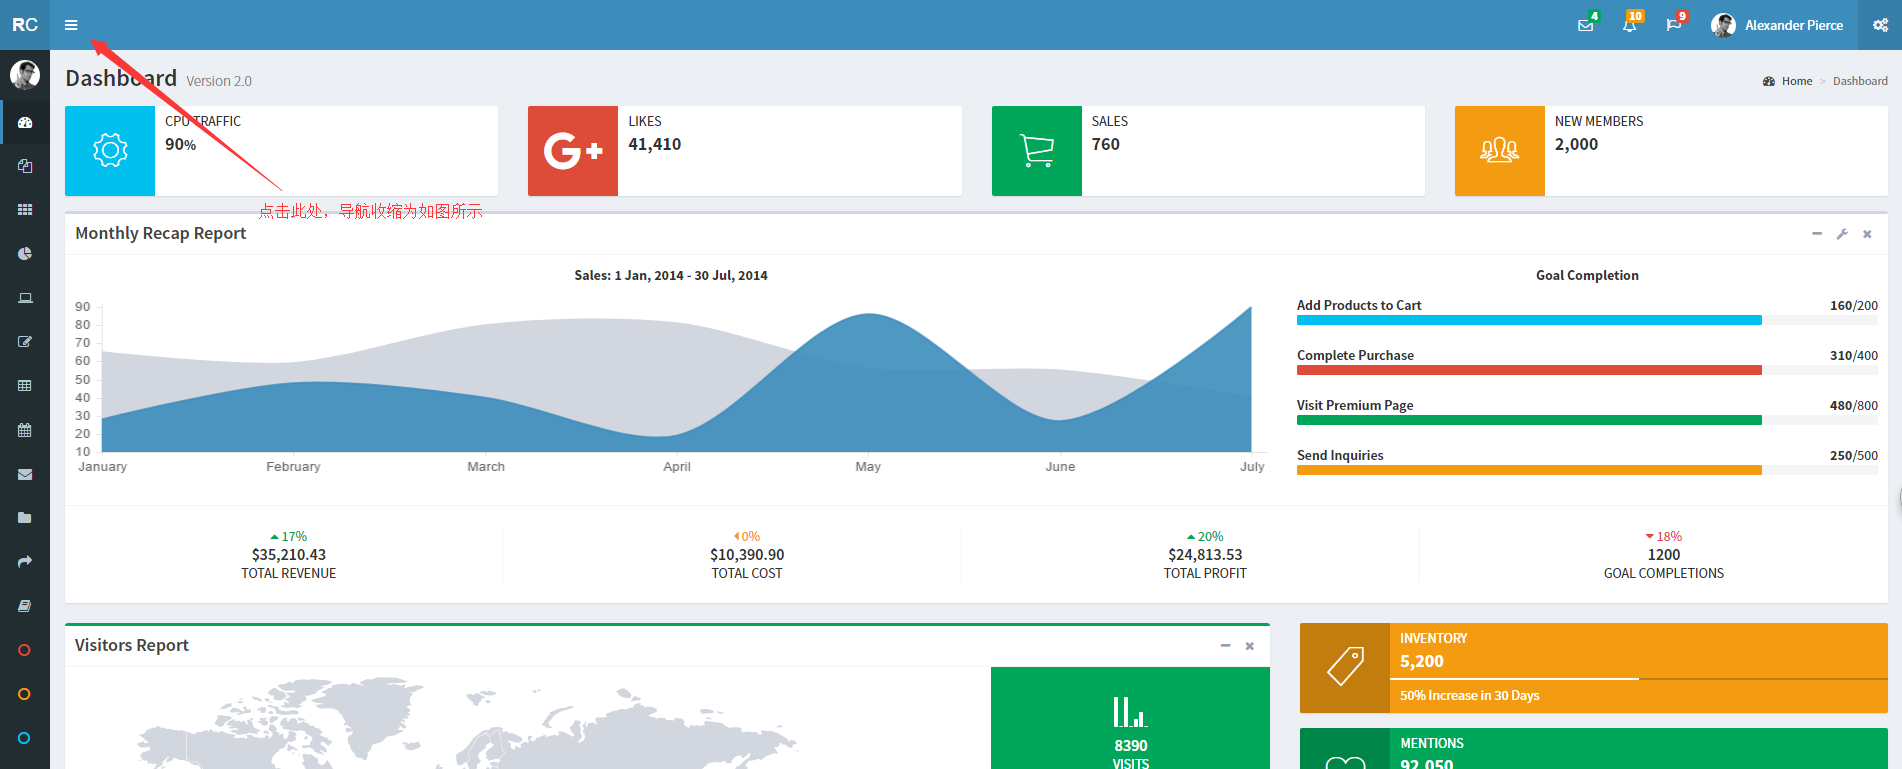This screenshot has width=1902, height=769.
Task: Click the 50% Increase in 30 Days text
Action: [1470, 695]
